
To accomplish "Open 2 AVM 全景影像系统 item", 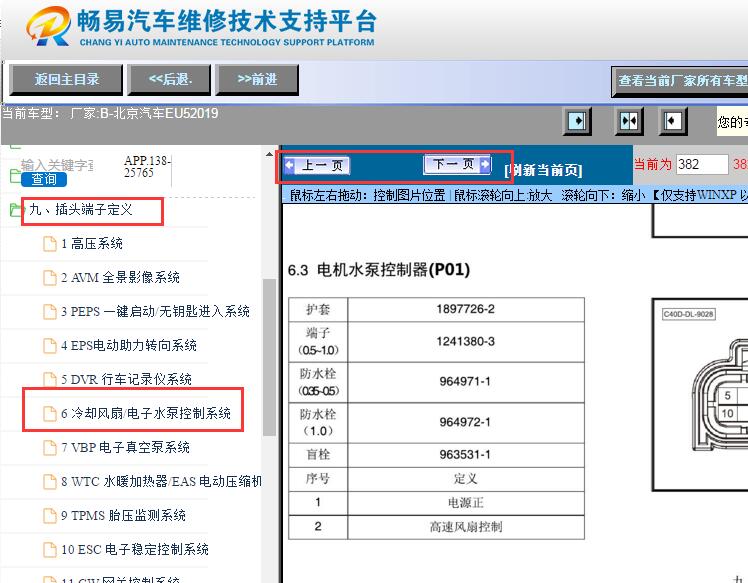I will tap(120, 278).
